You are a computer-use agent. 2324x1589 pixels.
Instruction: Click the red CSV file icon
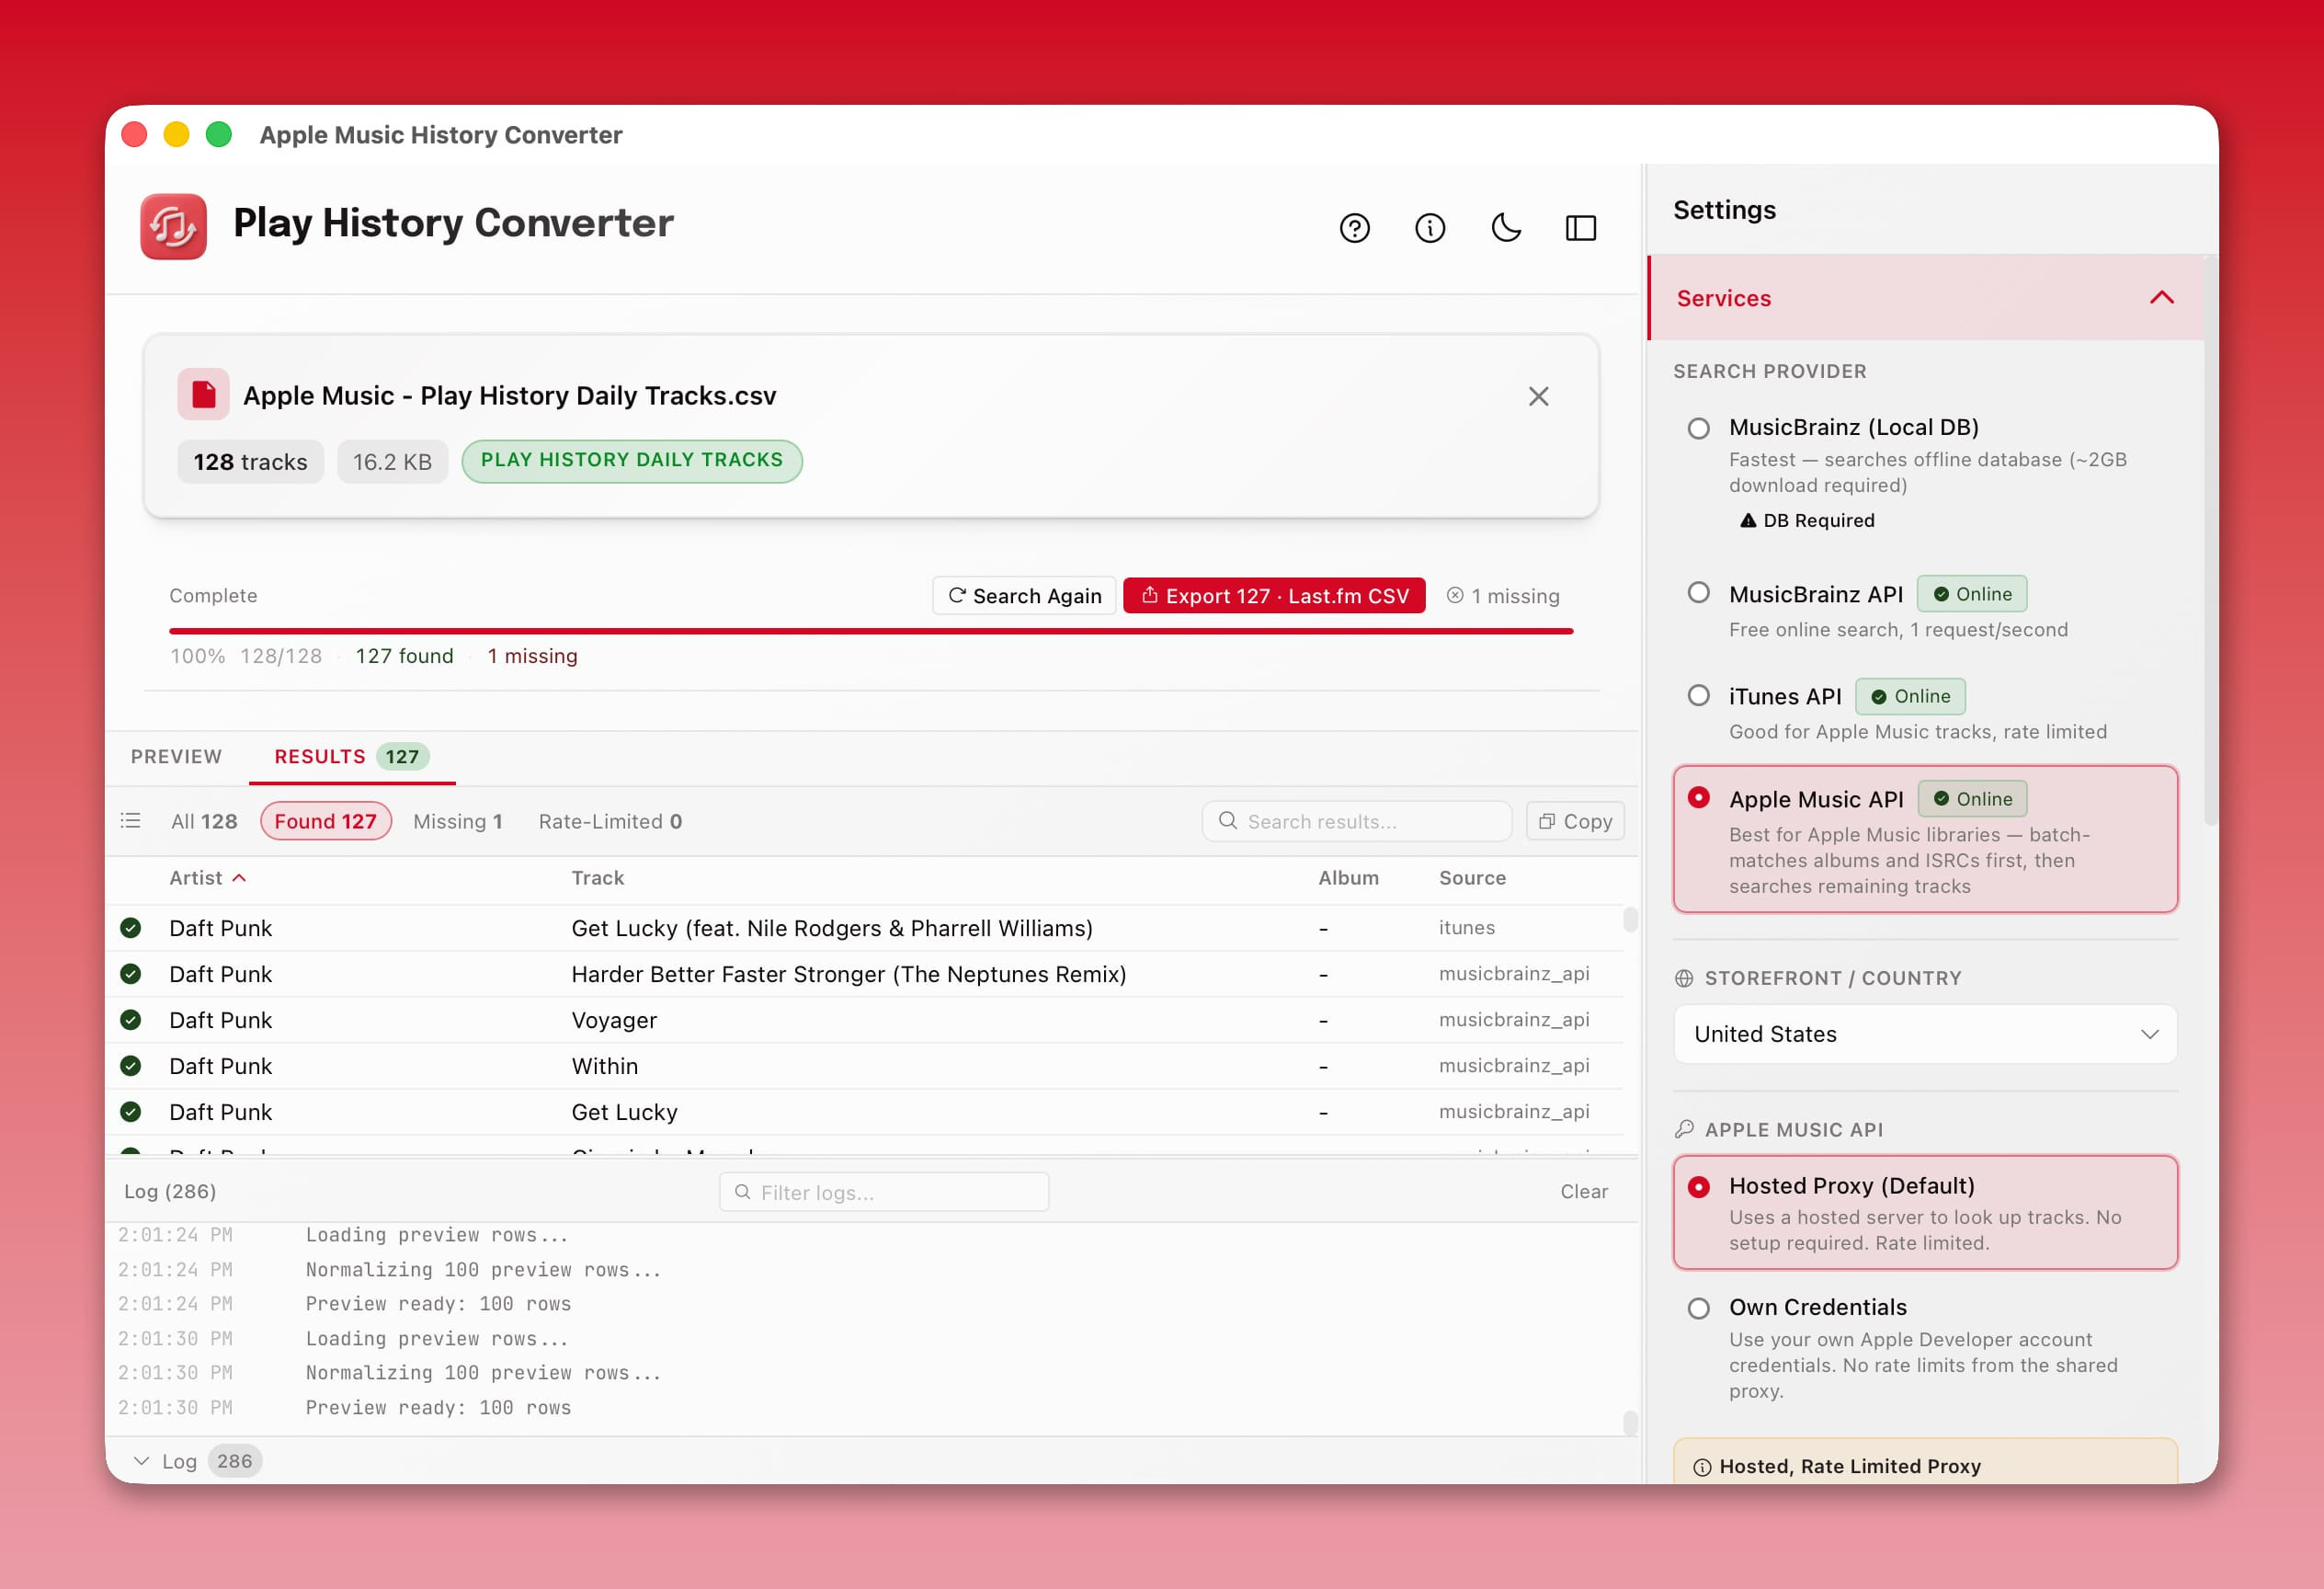(x=204, y=395)
